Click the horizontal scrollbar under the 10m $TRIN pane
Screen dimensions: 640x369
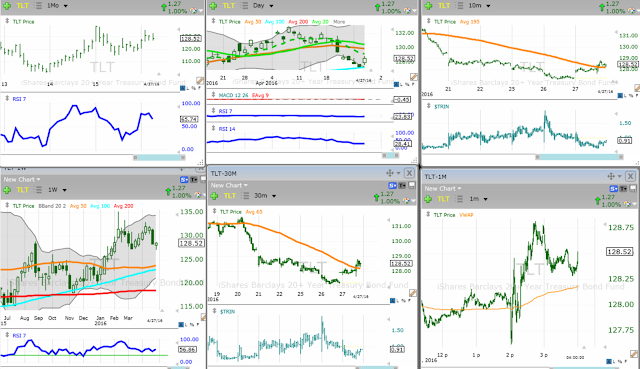pos(580,157)
